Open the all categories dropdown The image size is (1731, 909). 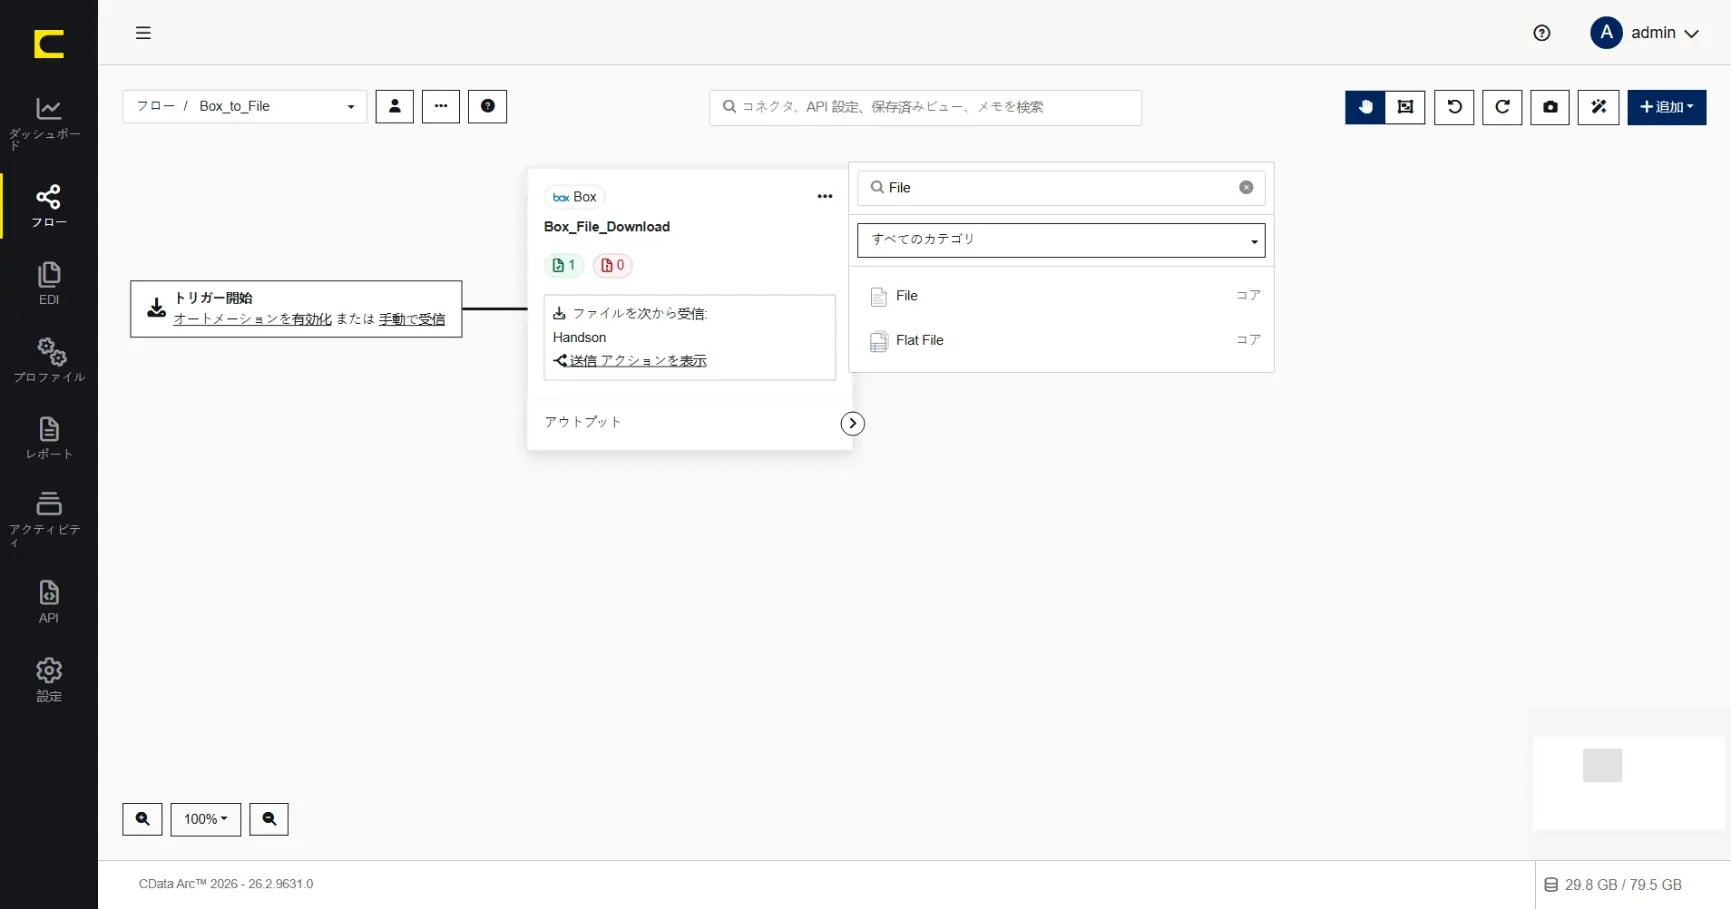[x=1061, y=240]
